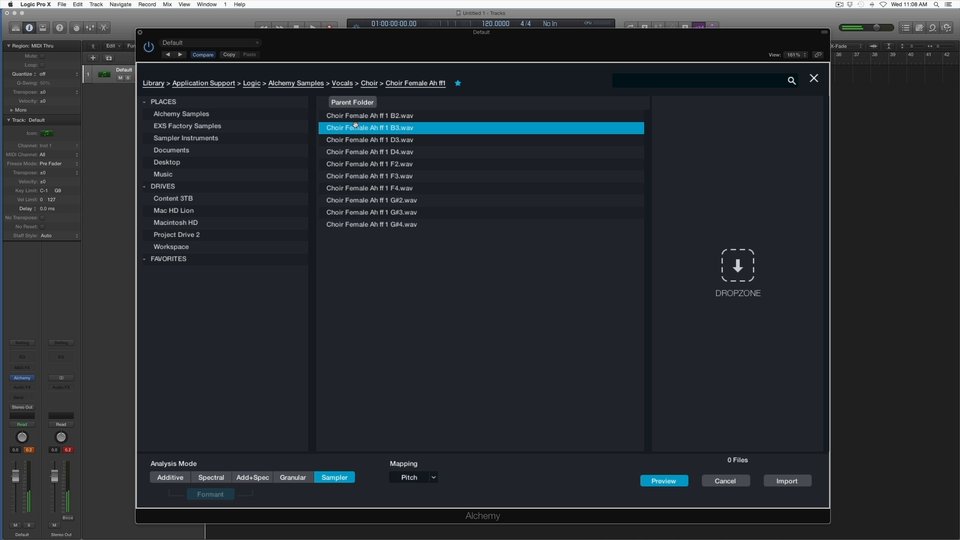Add current folder to favorites with star
Screen dimensions: 960x540
[x=457, y=83]
